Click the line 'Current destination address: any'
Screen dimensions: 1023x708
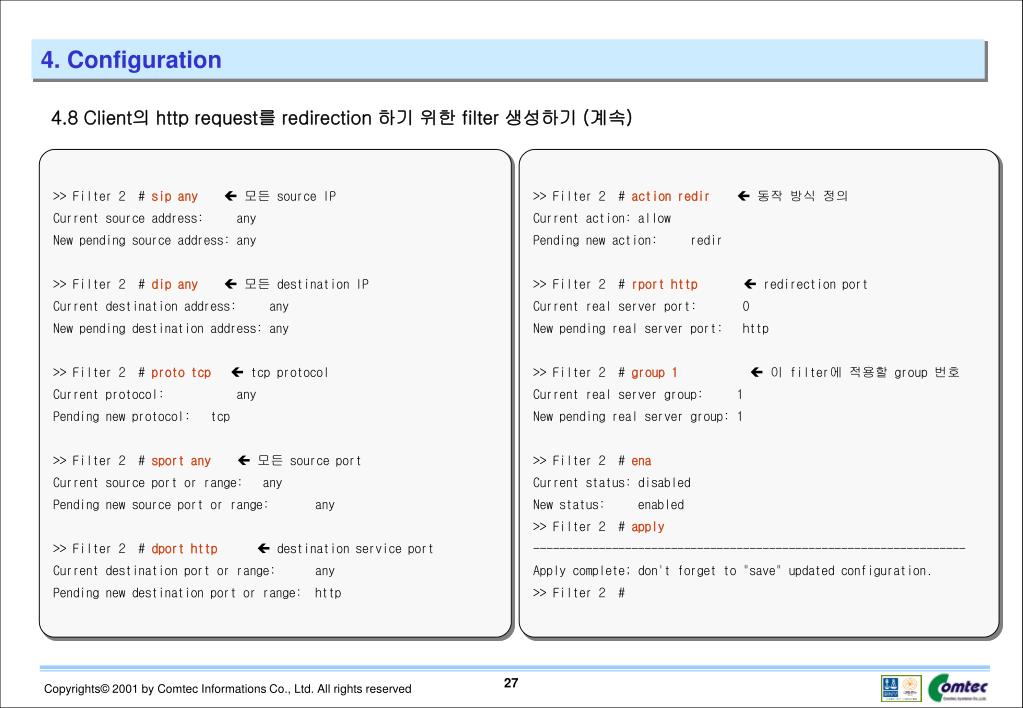(171, 307)
